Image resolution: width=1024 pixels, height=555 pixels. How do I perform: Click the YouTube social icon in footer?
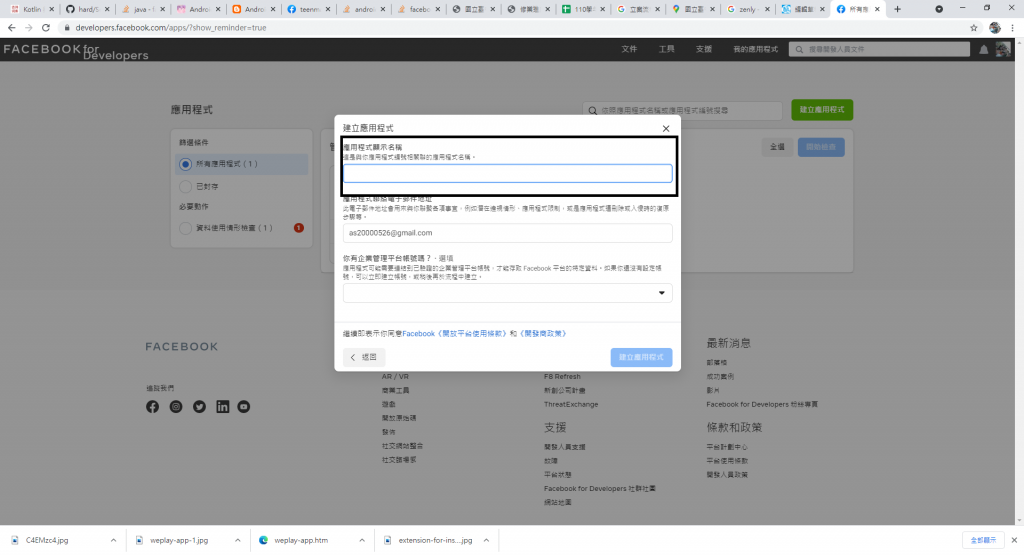244,407
